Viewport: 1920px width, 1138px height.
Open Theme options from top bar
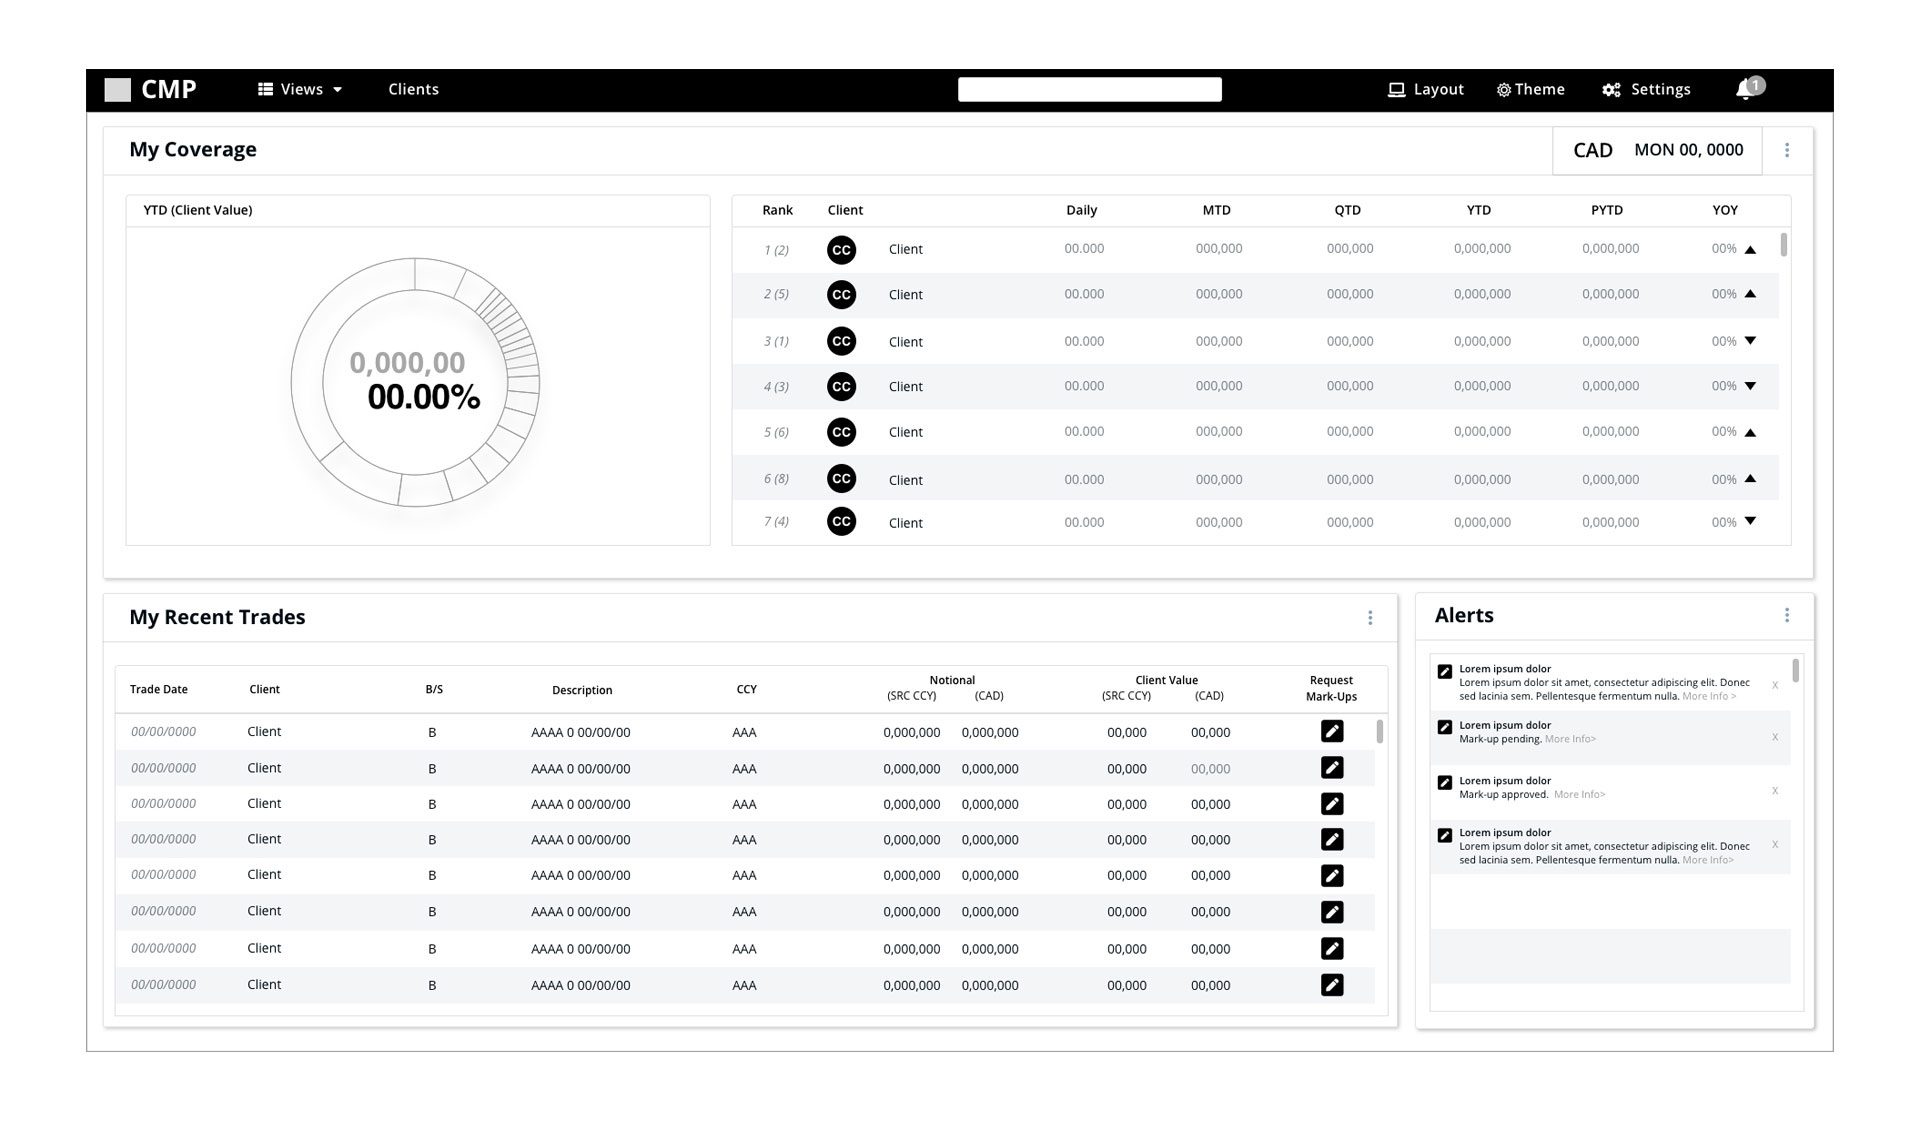[1530, 90]
